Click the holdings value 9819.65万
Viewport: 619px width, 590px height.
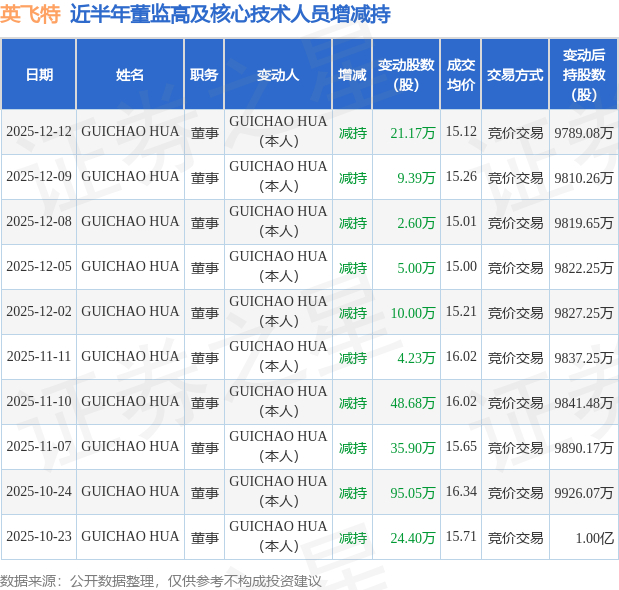tap(583, 223)
